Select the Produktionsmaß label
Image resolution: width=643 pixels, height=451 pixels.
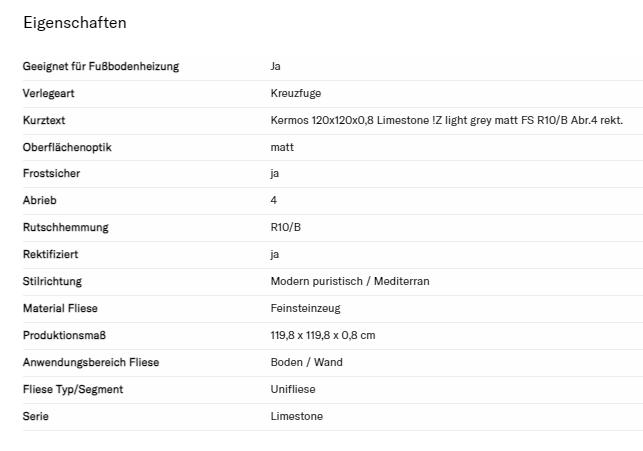pyautogui.click(x=64, y=335)
